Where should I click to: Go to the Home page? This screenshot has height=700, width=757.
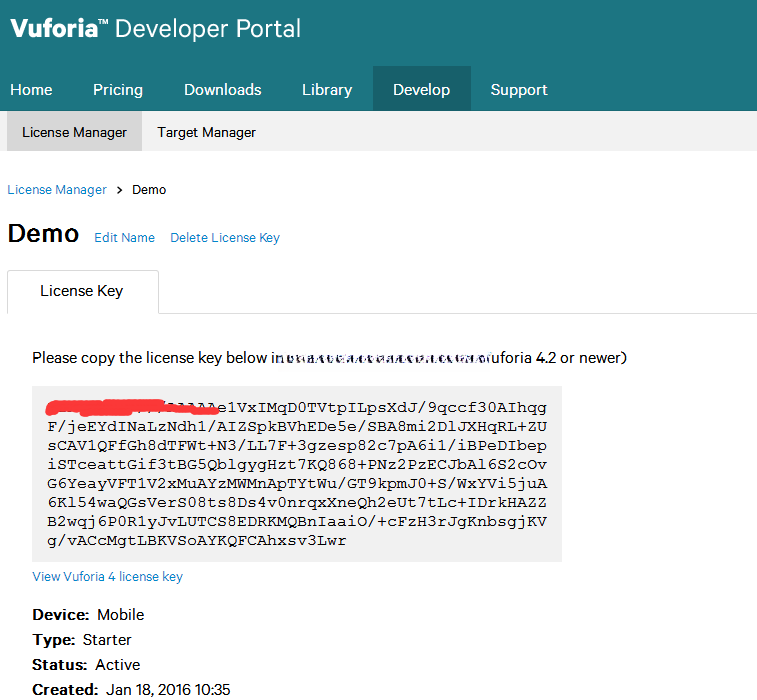coord(31,90)
